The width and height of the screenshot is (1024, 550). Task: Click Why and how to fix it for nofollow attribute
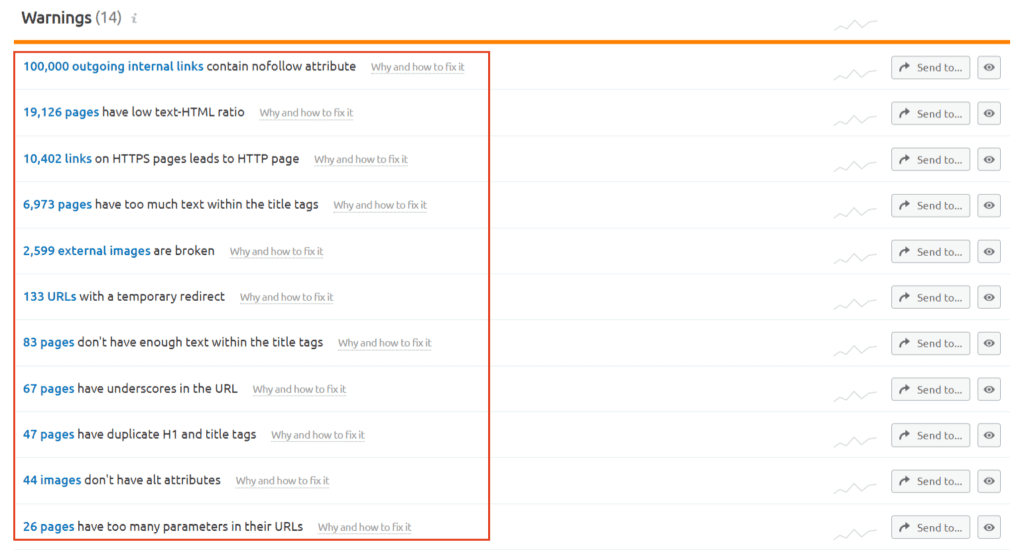417,67
